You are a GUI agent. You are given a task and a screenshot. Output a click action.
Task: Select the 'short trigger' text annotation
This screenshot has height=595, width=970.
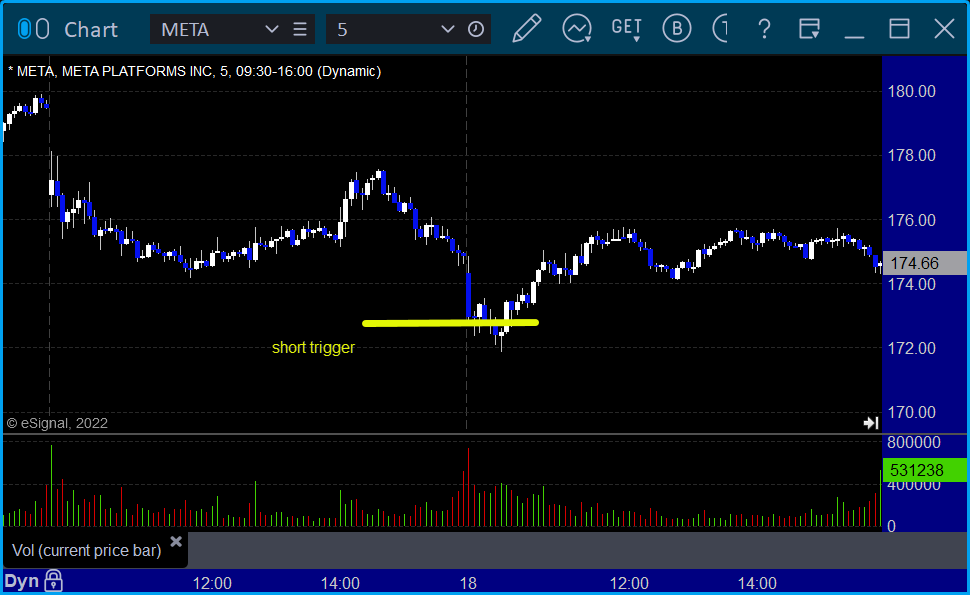click(x=313, y=348)
